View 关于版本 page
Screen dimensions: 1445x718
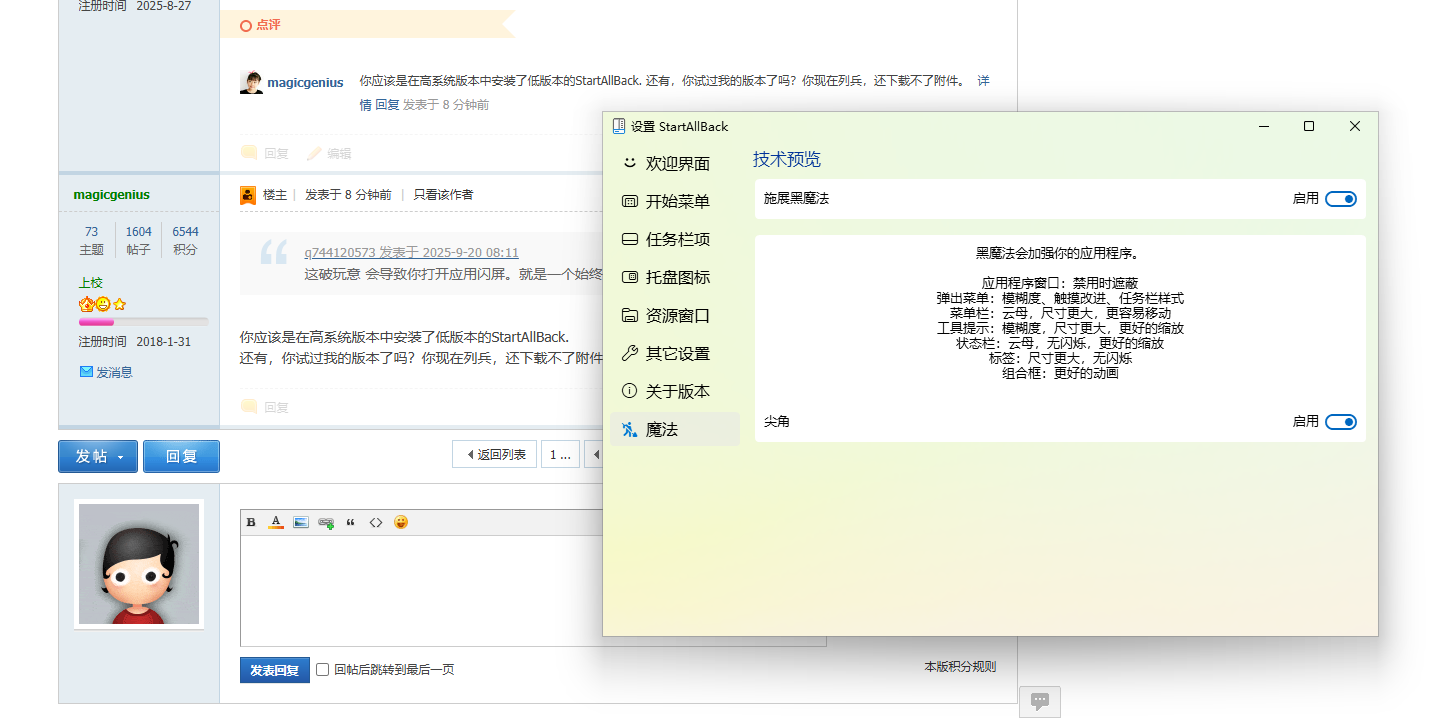click(x=675, y=391)
